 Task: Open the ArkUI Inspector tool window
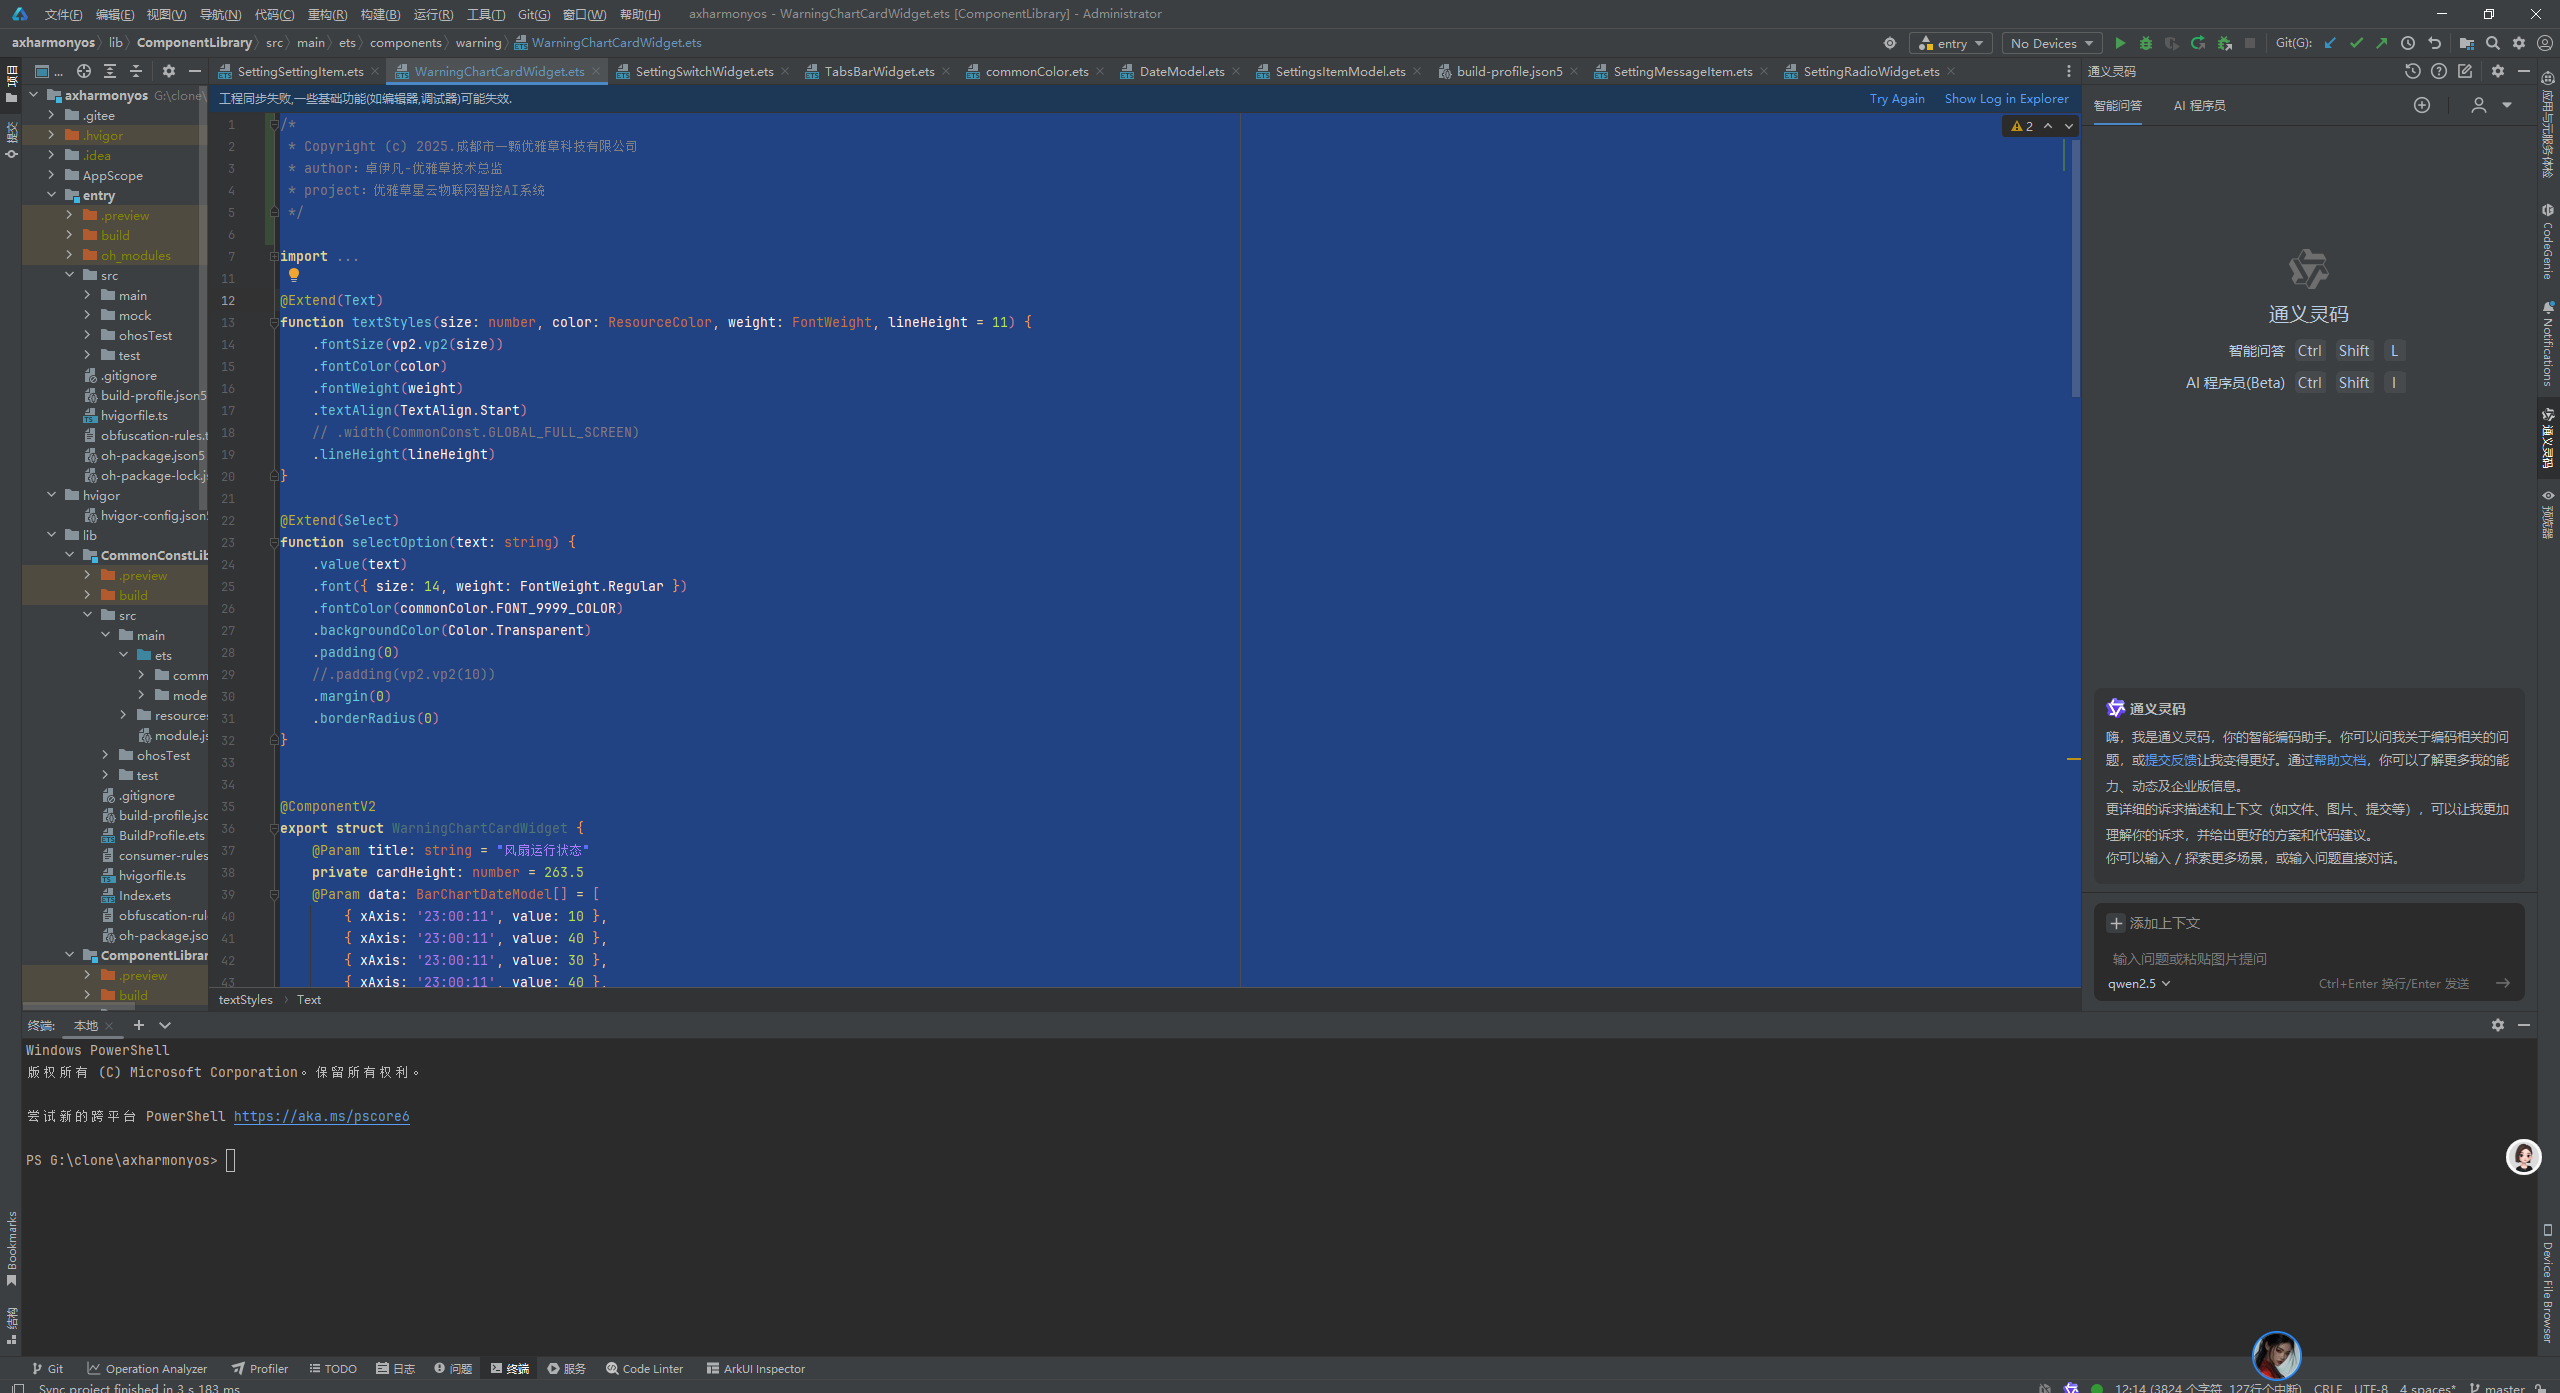[756, 1369]
